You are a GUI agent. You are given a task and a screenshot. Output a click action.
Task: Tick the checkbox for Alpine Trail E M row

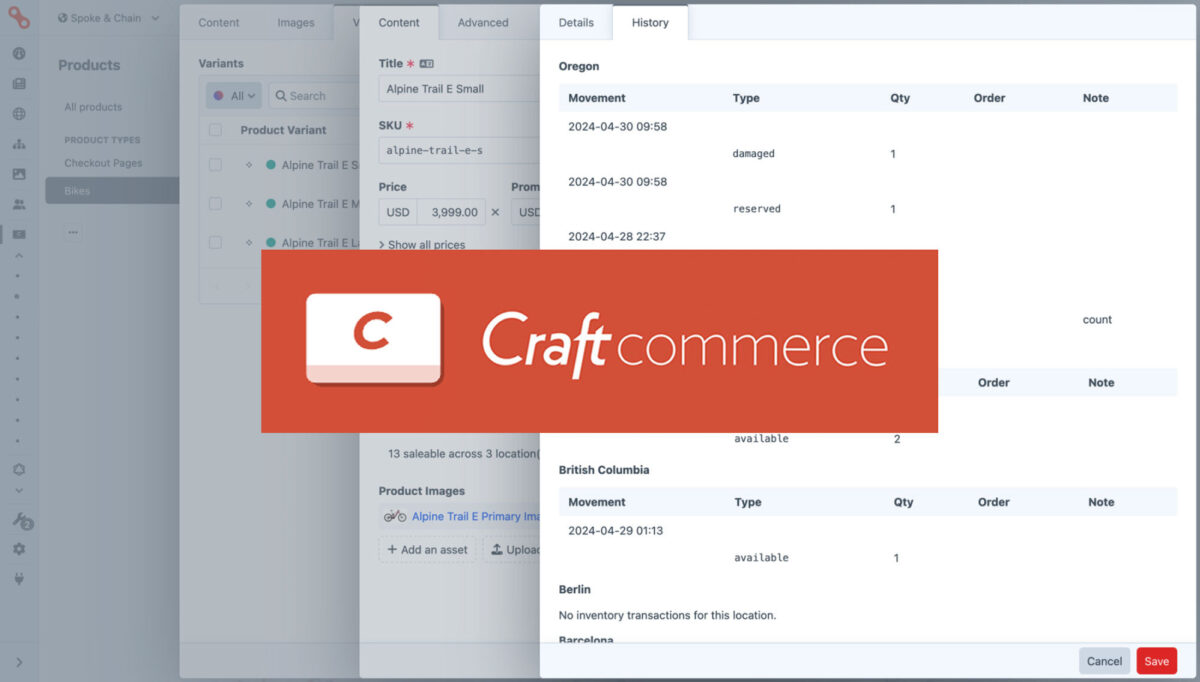(215, 204)
